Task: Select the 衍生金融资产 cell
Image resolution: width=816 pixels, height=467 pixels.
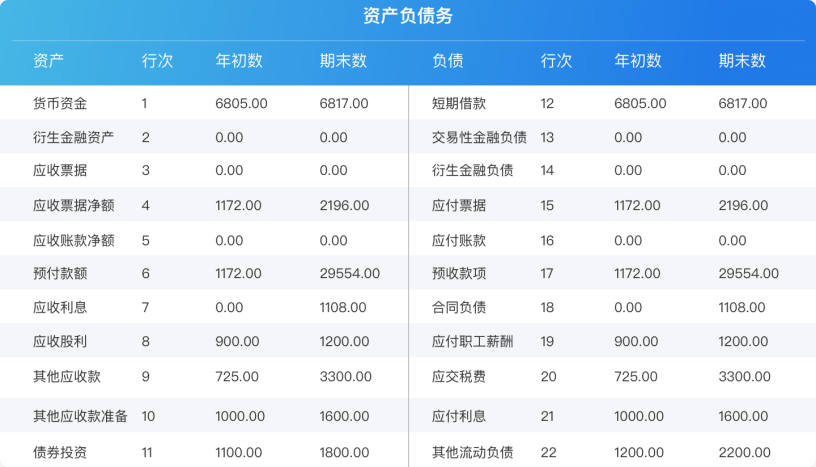Action: tap(73, 137)
